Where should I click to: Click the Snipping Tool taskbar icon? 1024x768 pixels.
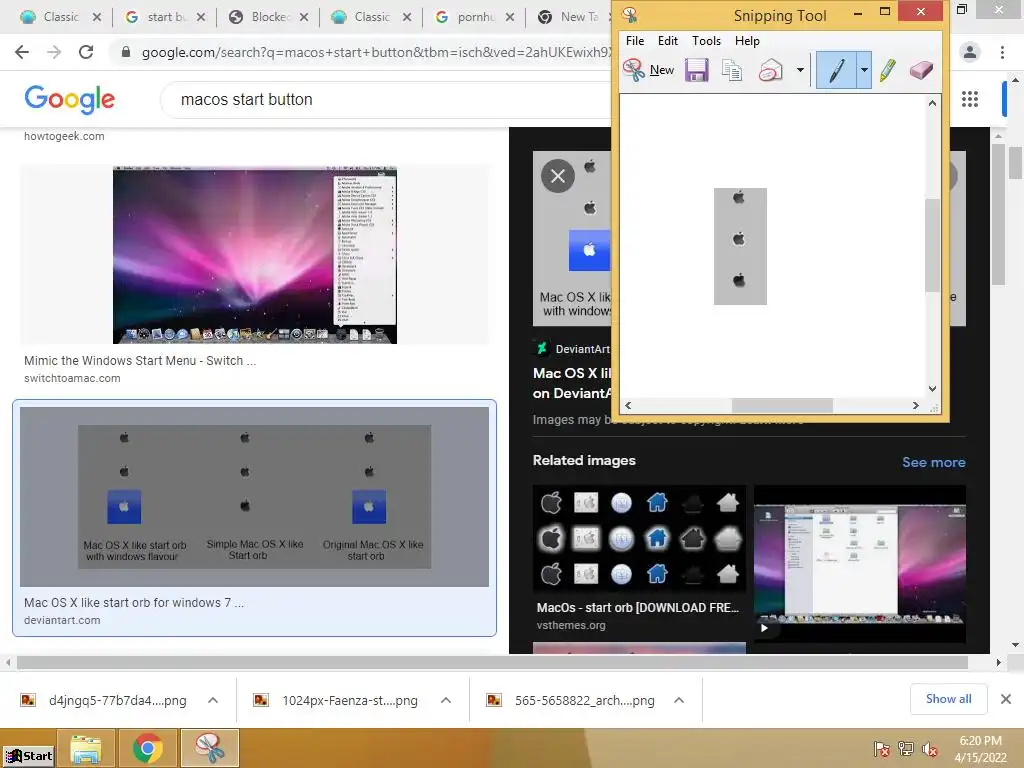[210, 748]
